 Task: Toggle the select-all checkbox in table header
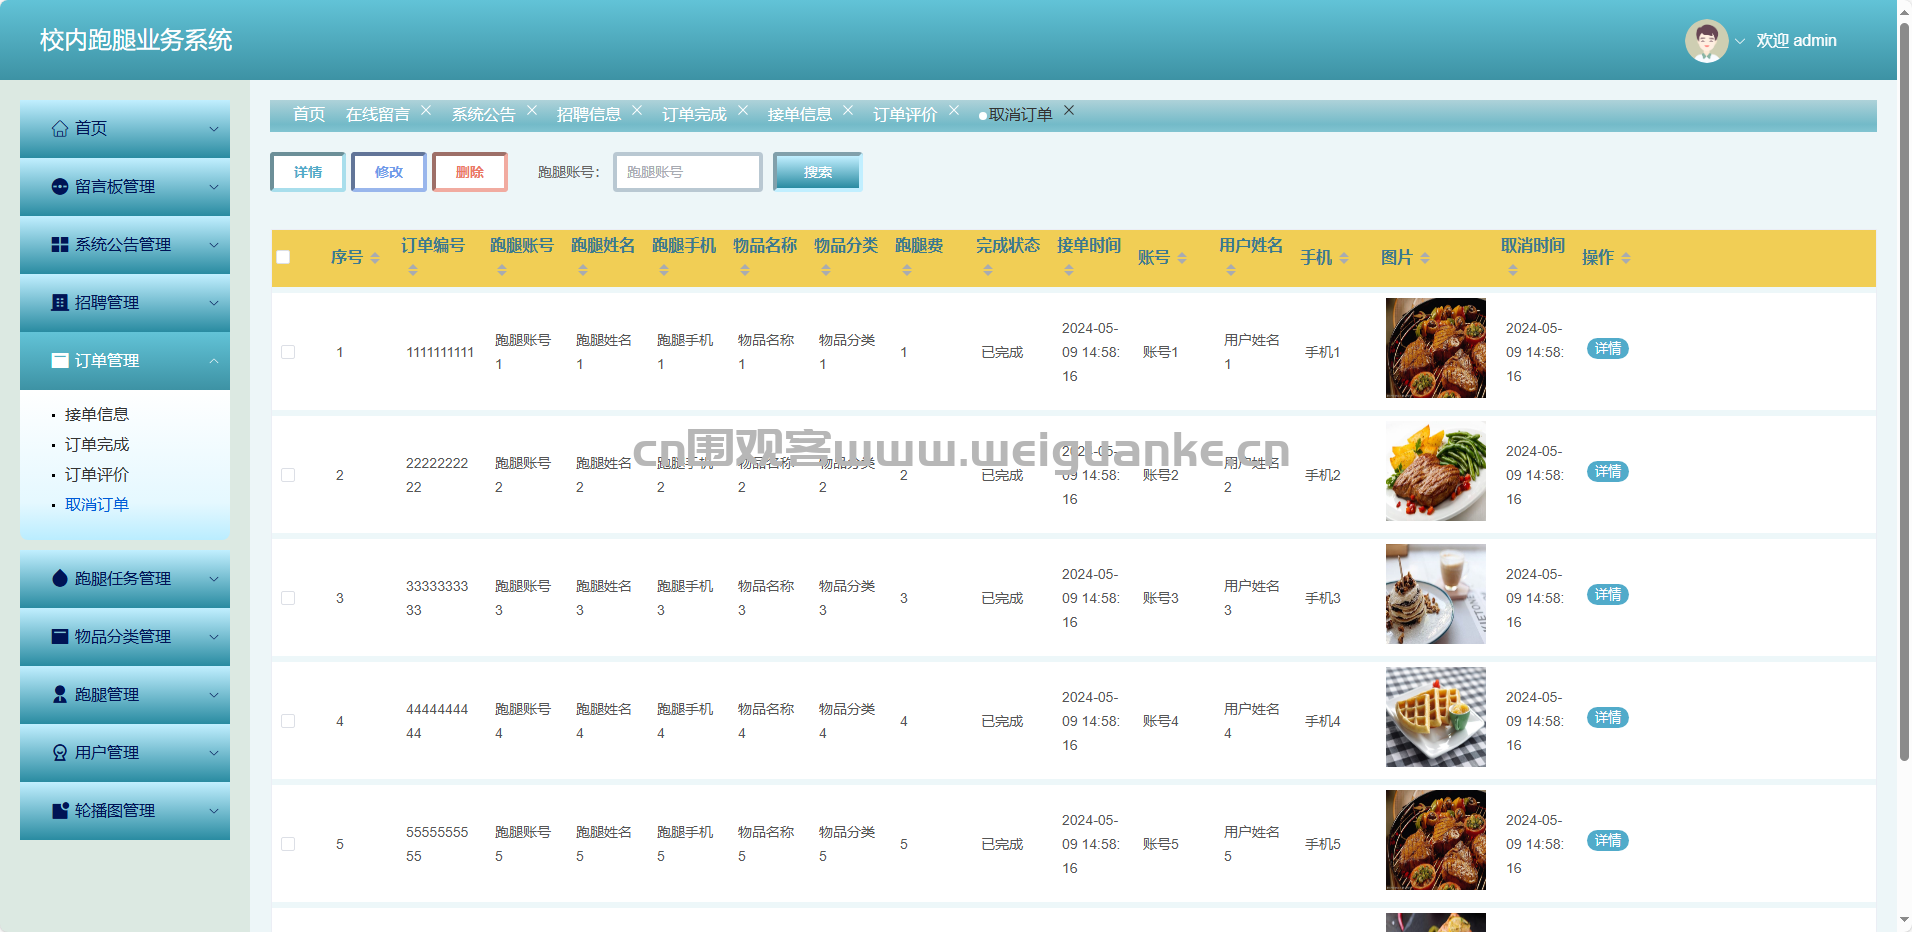coord(283,257)
